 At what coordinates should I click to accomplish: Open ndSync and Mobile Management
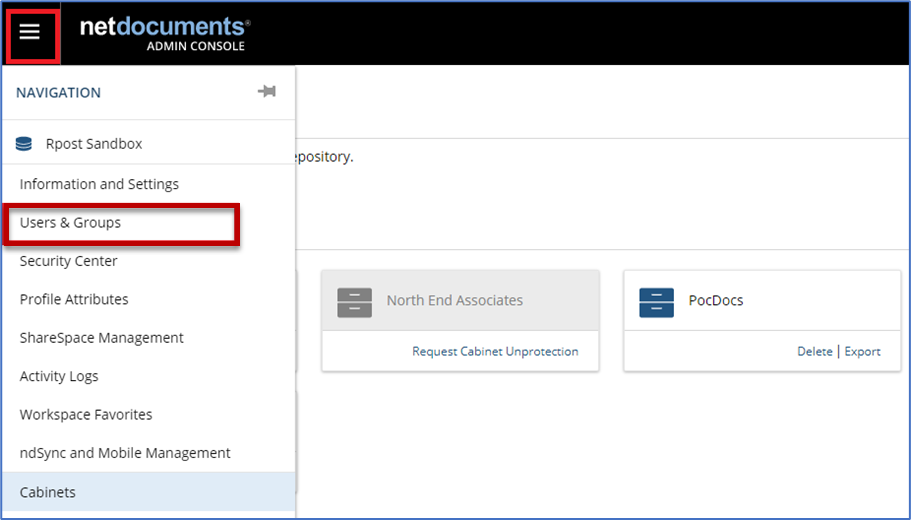[x=125, y=453]
